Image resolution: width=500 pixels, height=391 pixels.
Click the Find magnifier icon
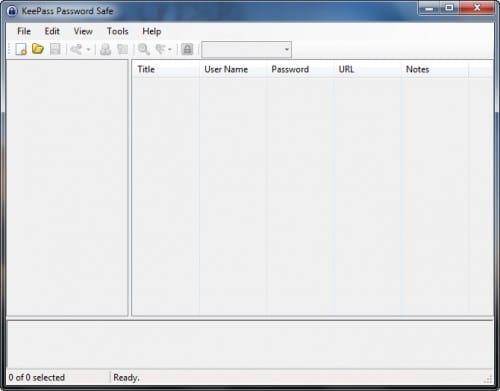(x=144, y=49)
